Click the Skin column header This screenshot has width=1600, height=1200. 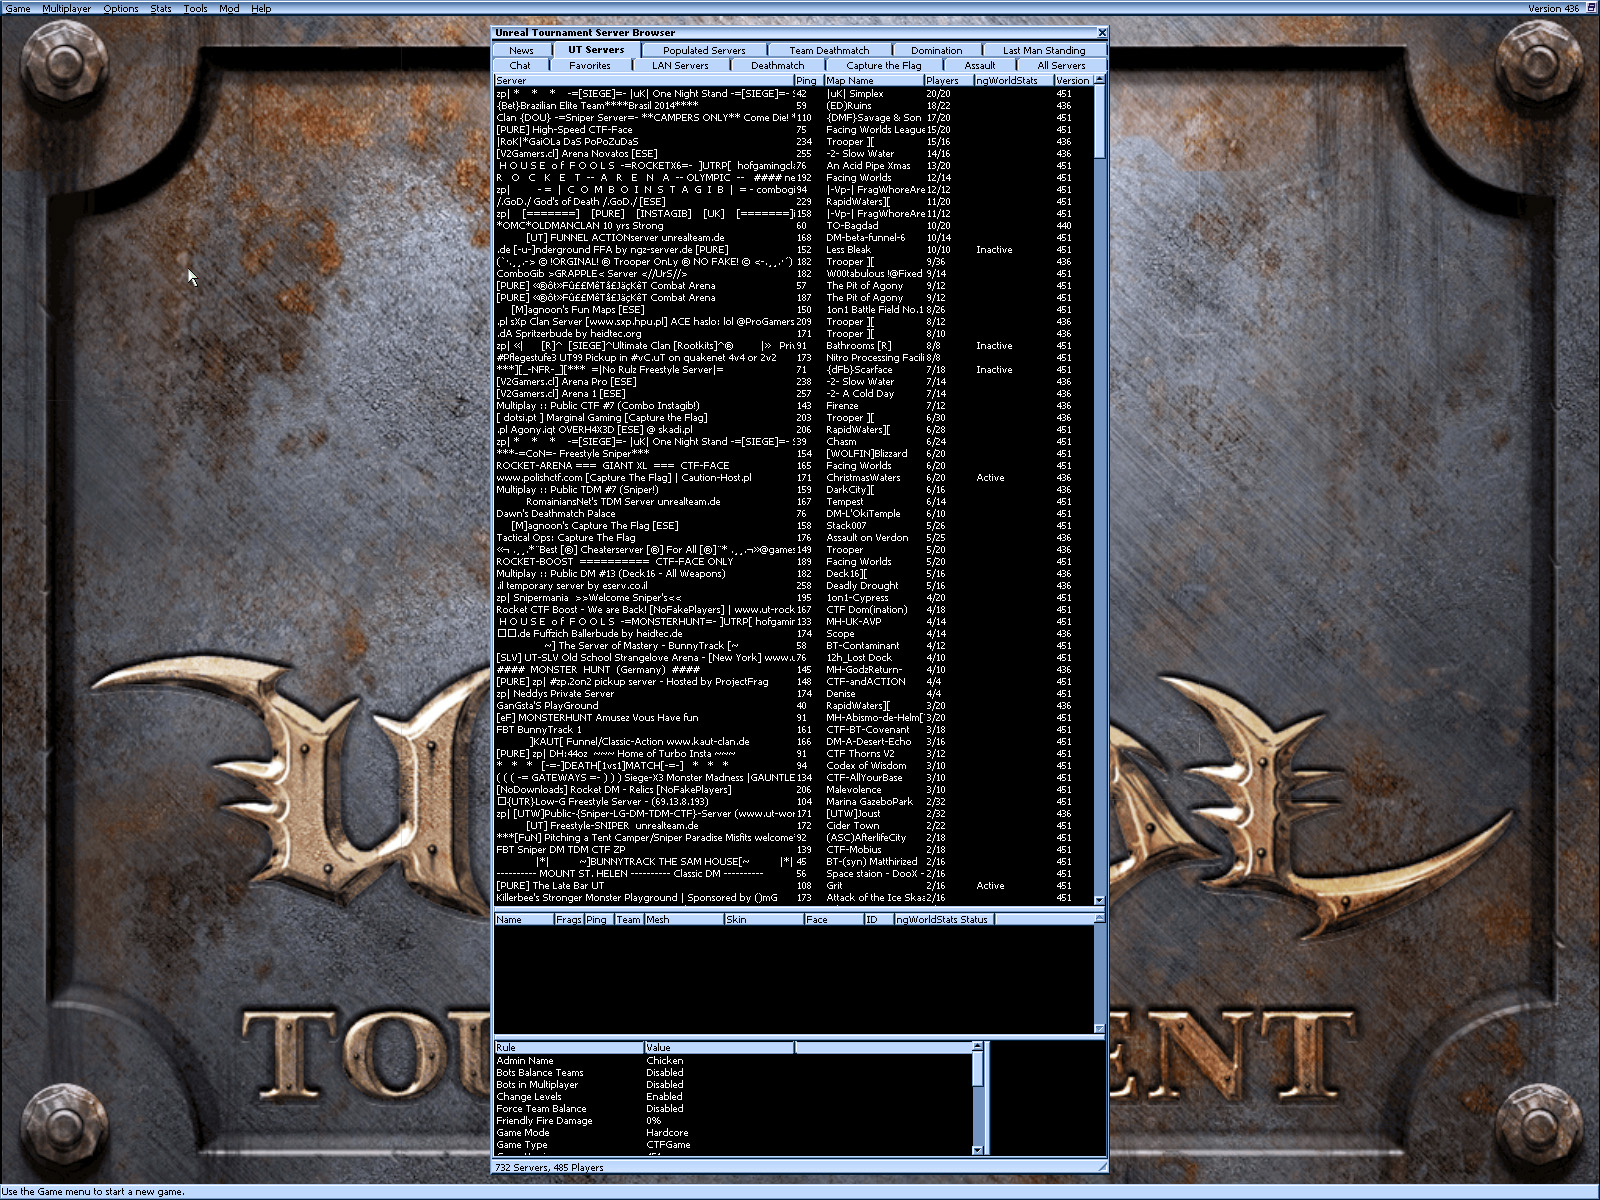[764, 919]
